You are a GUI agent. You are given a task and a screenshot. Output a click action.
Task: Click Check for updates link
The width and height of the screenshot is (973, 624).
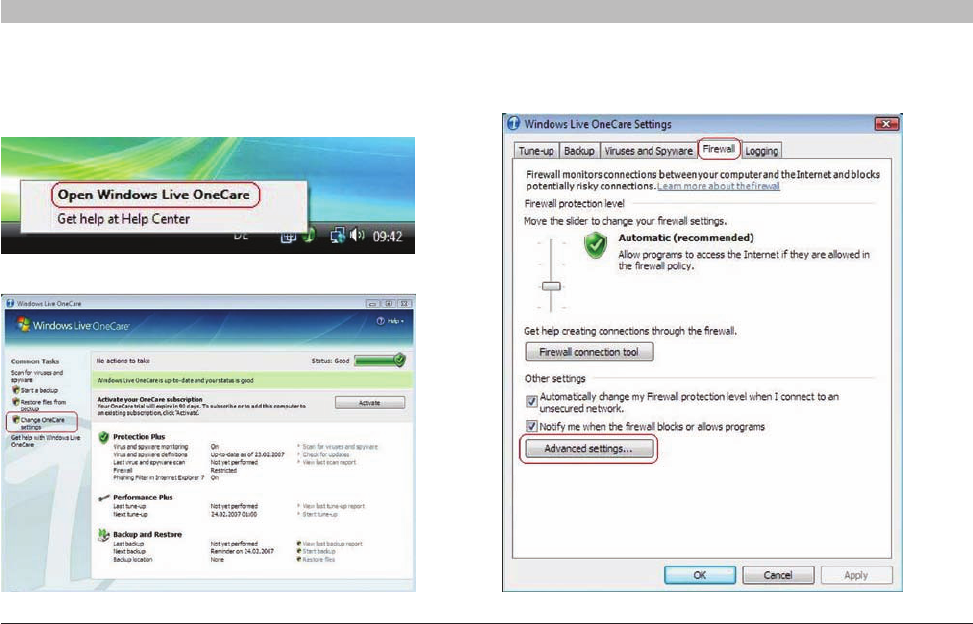(326, 455)
